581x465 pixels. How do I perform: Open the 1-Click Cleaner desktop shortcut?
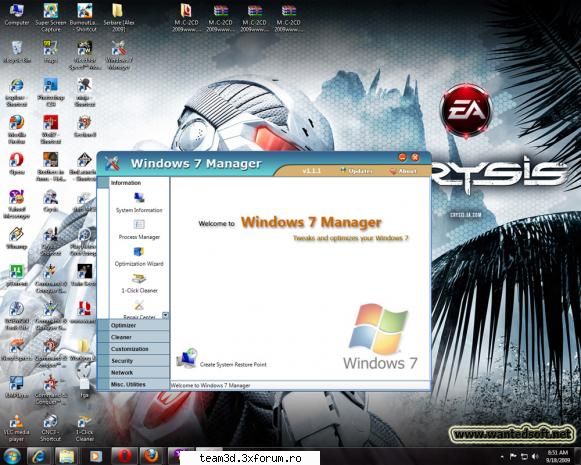point(85,428)
